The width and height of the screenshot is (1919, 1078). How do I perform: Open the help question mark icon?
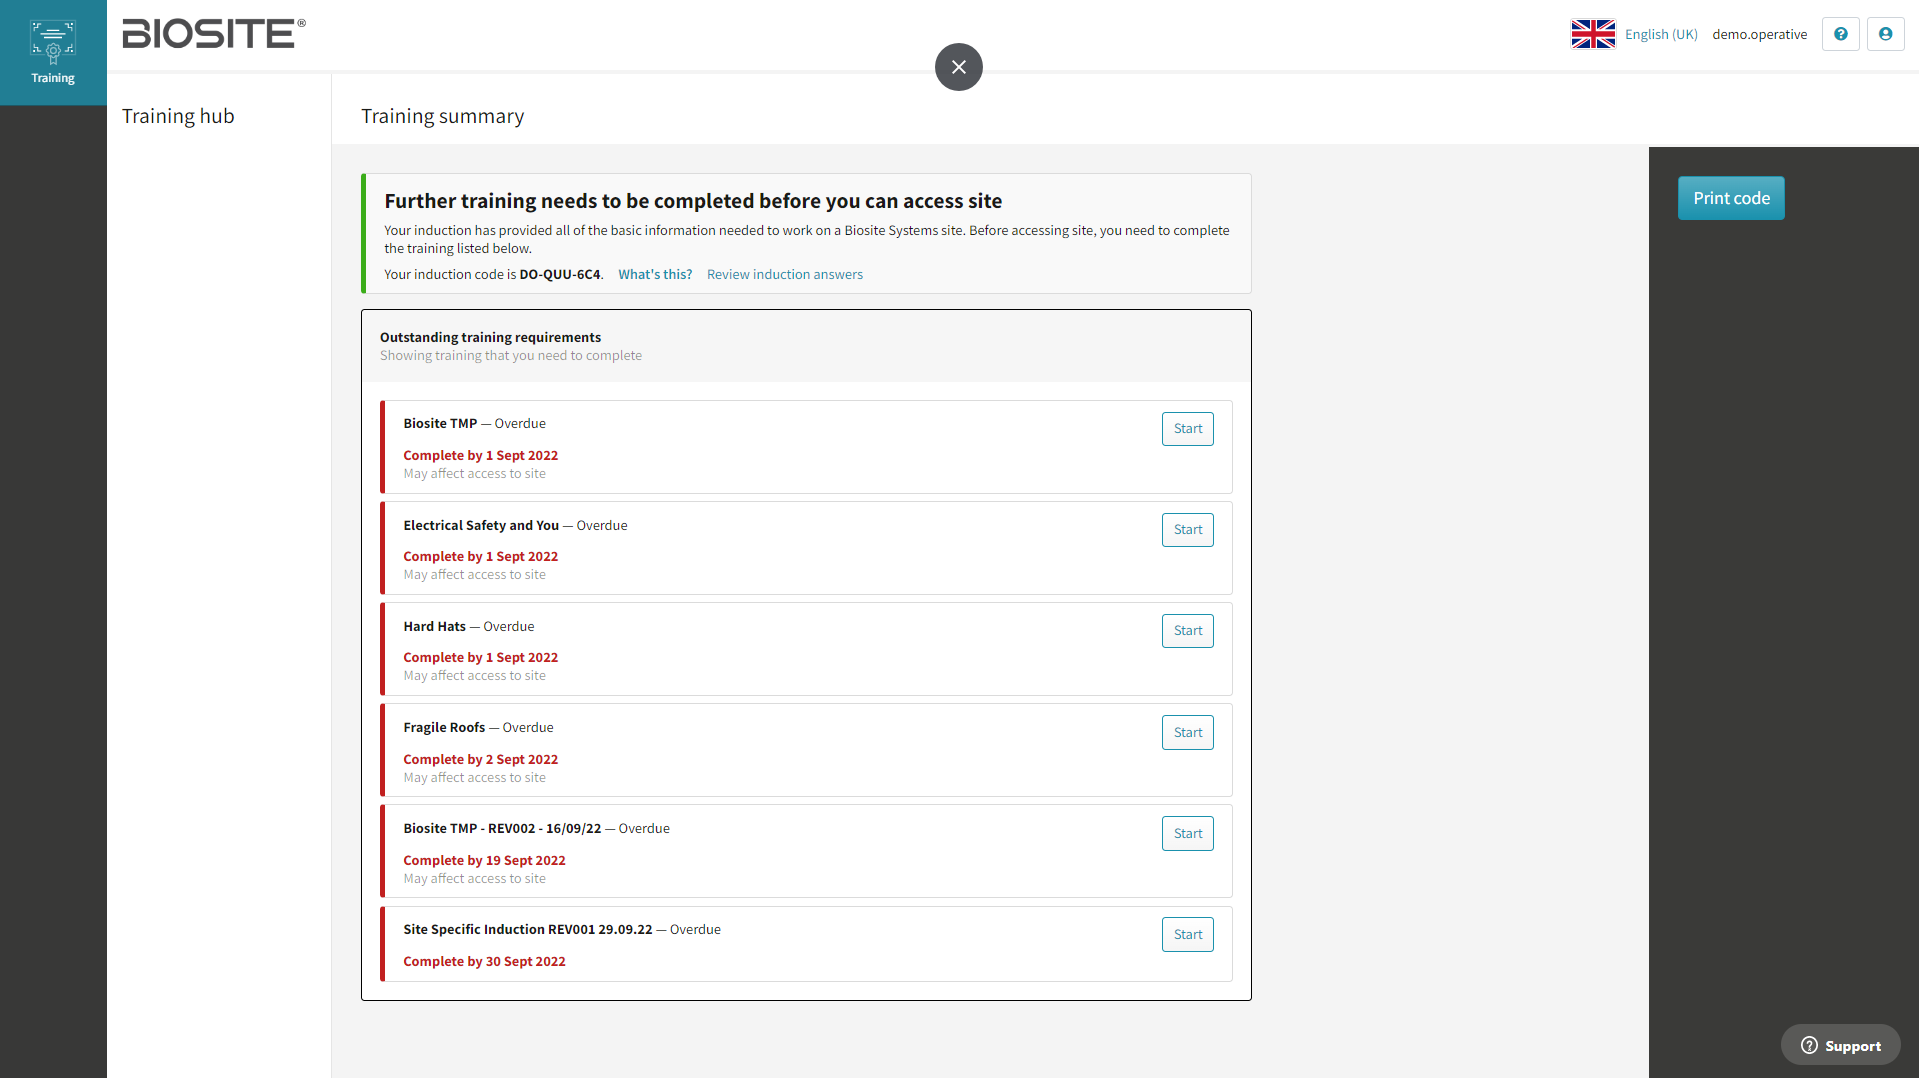click(1840, 34)
